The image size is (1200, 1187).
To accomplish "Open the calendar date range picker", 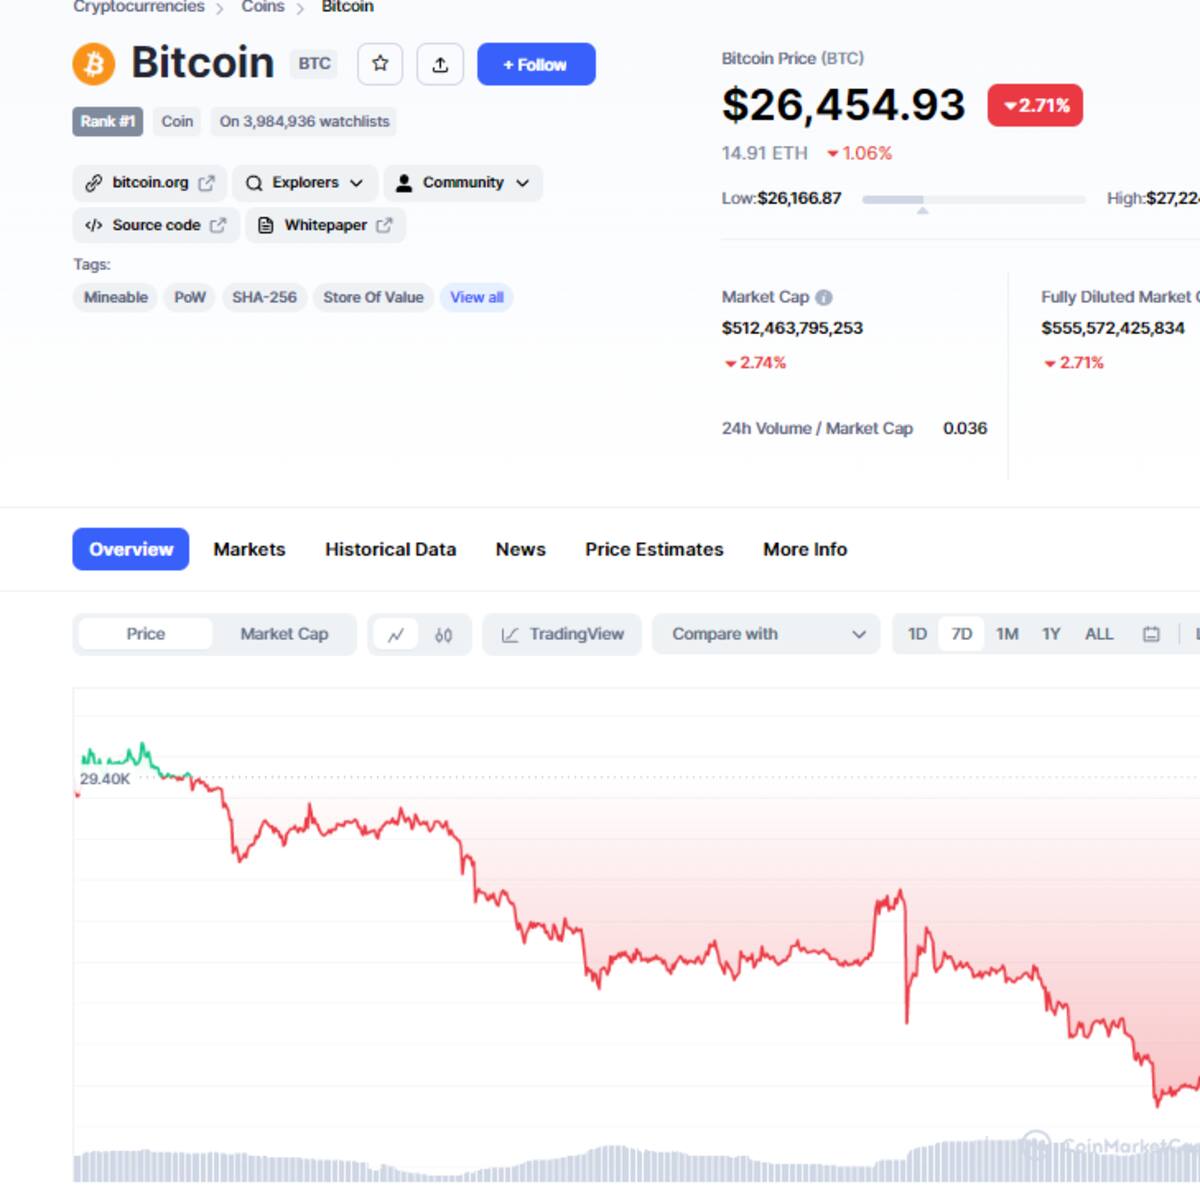I will point(1151,634).
